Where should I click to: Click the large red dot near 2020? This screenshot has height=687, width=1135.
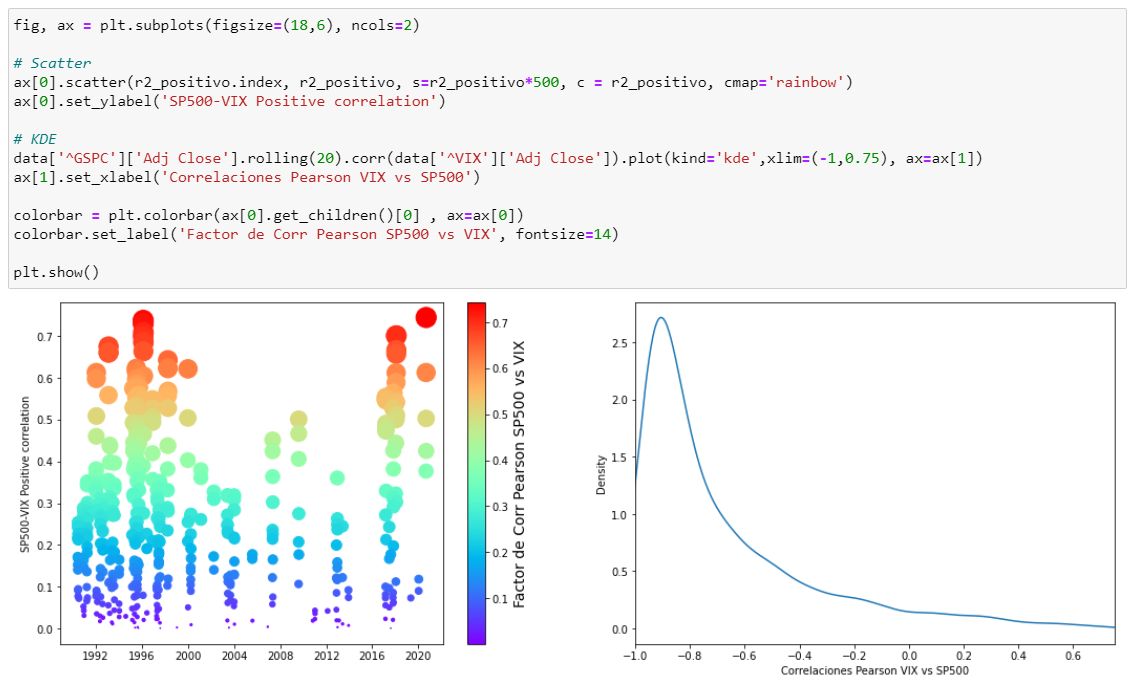pos(426,317)
